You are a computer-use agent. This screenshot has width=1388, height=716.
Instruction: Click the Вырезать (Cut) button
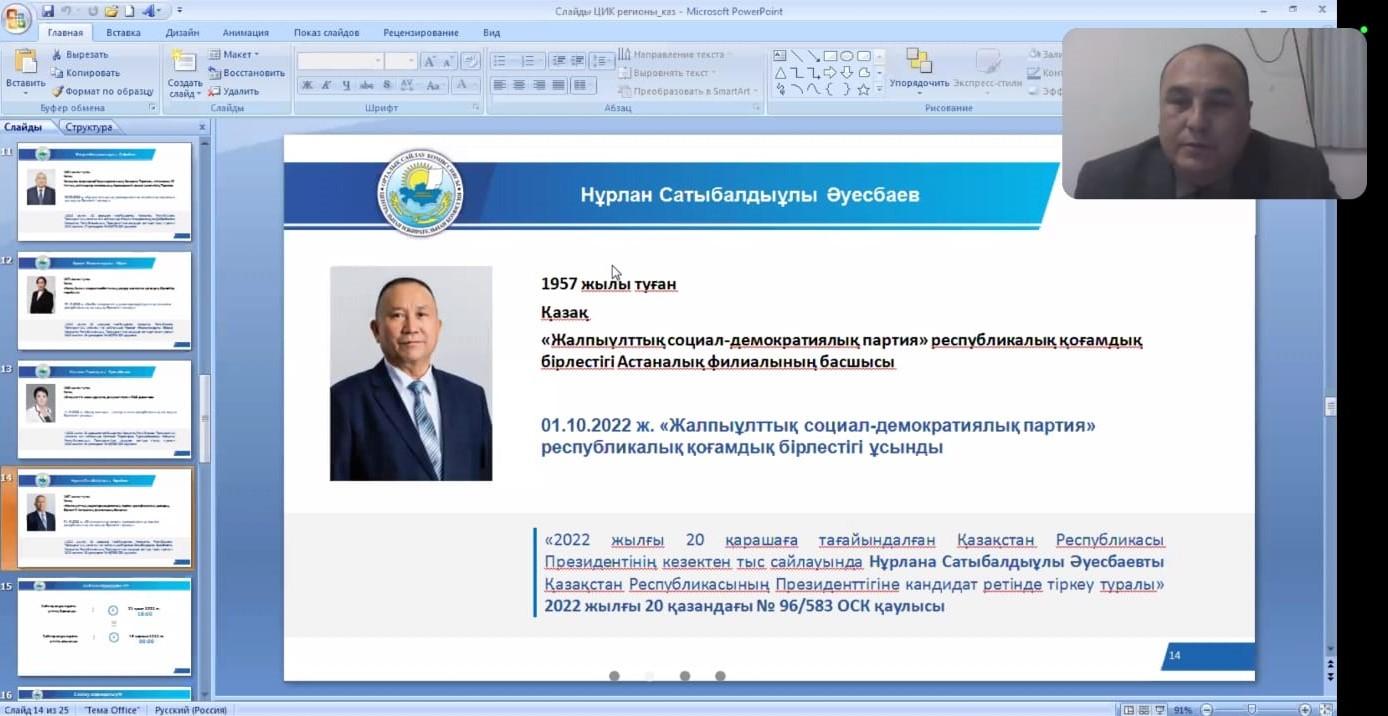tap(79, 55)
